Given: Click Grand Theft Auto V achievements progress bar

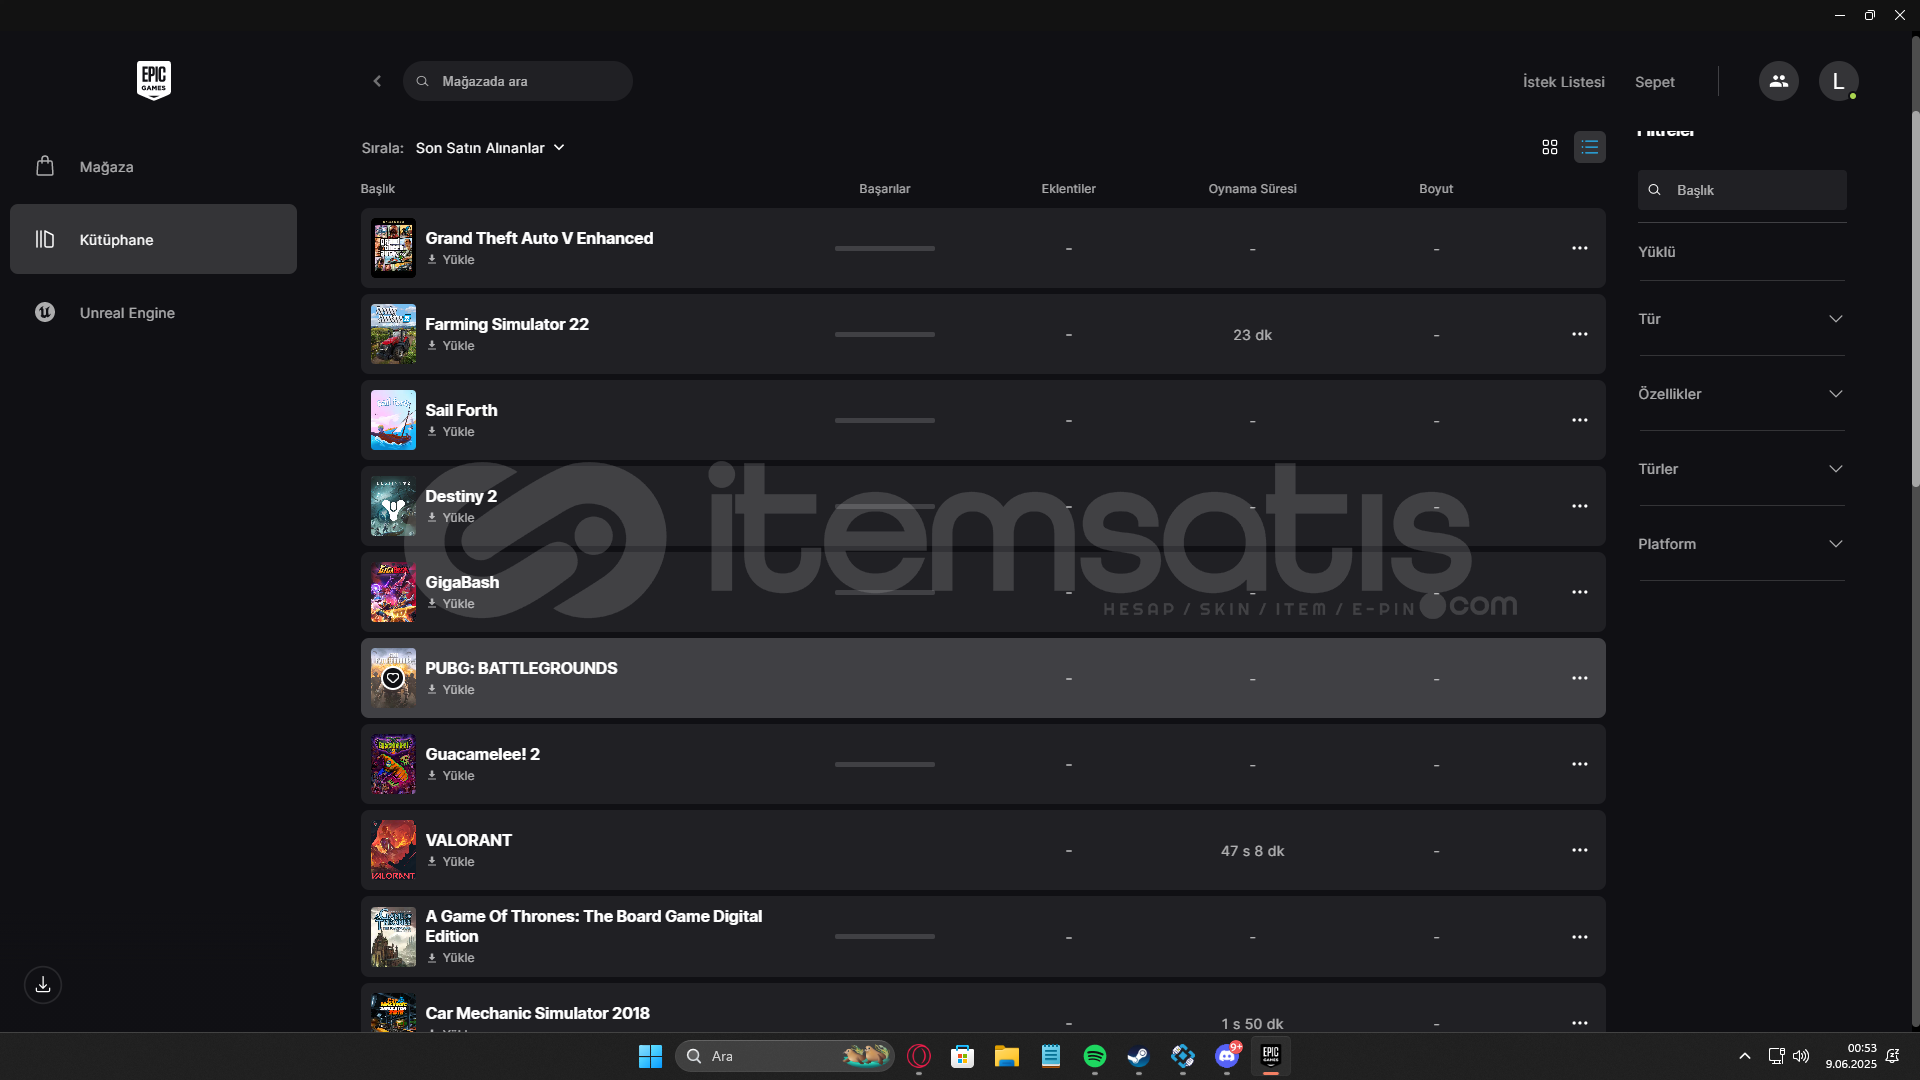Looking at the screenshot, I should [885, 248].
